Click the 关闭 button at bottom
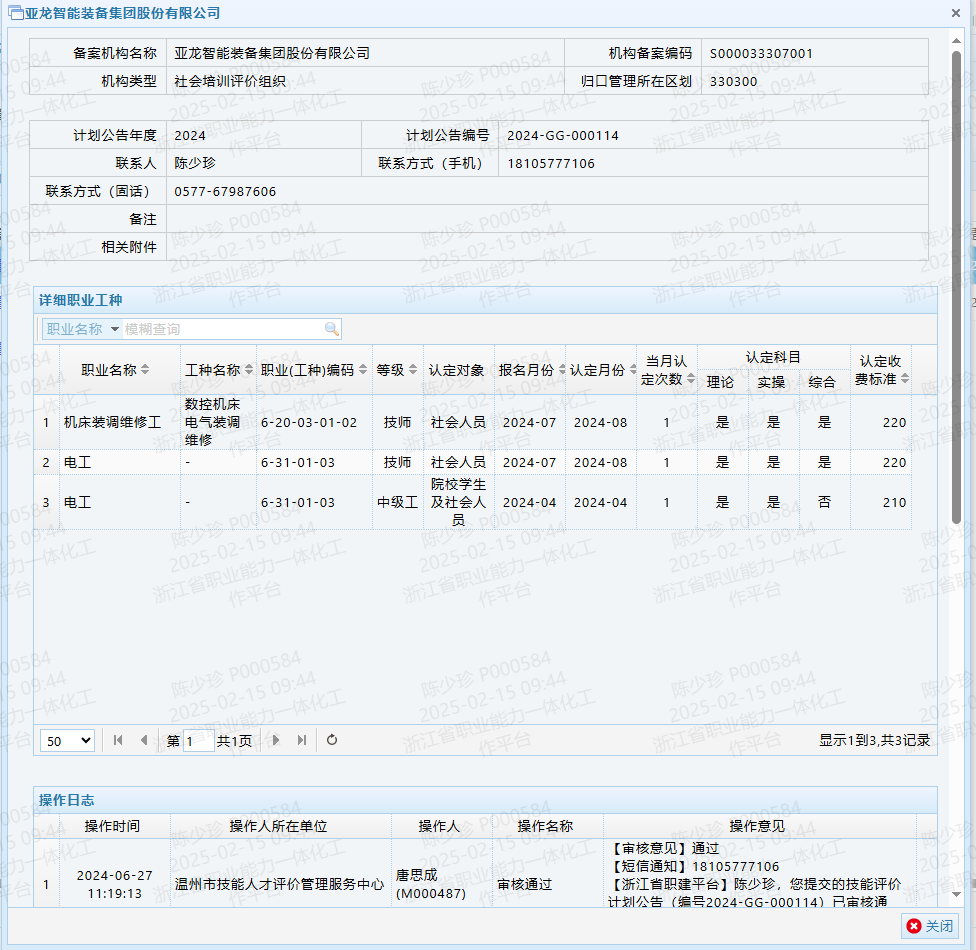The image size is (976, 950). pyautogui.click(x=930, y=926)
